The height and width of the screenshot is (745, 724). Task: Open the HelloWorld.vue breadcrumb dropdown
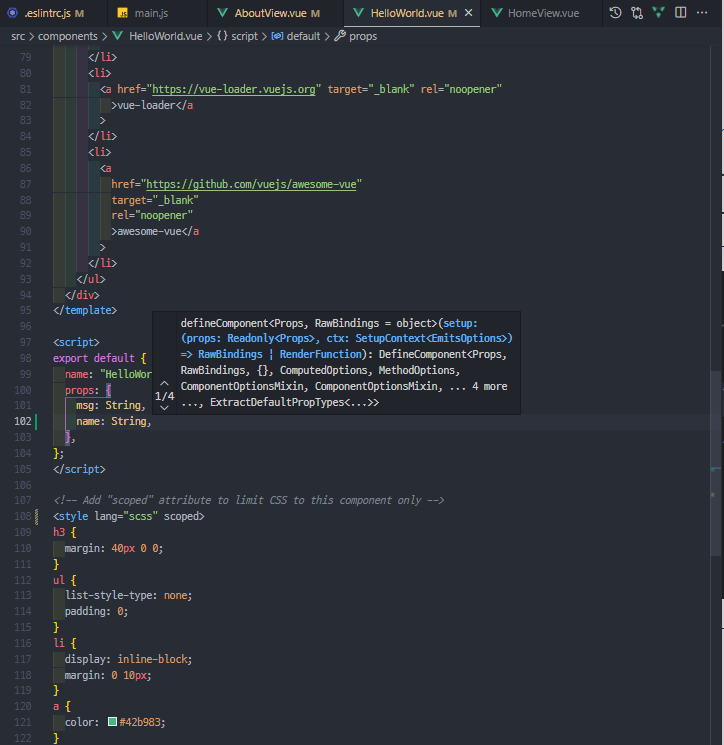pyautogui.click(x=165, y=36)
